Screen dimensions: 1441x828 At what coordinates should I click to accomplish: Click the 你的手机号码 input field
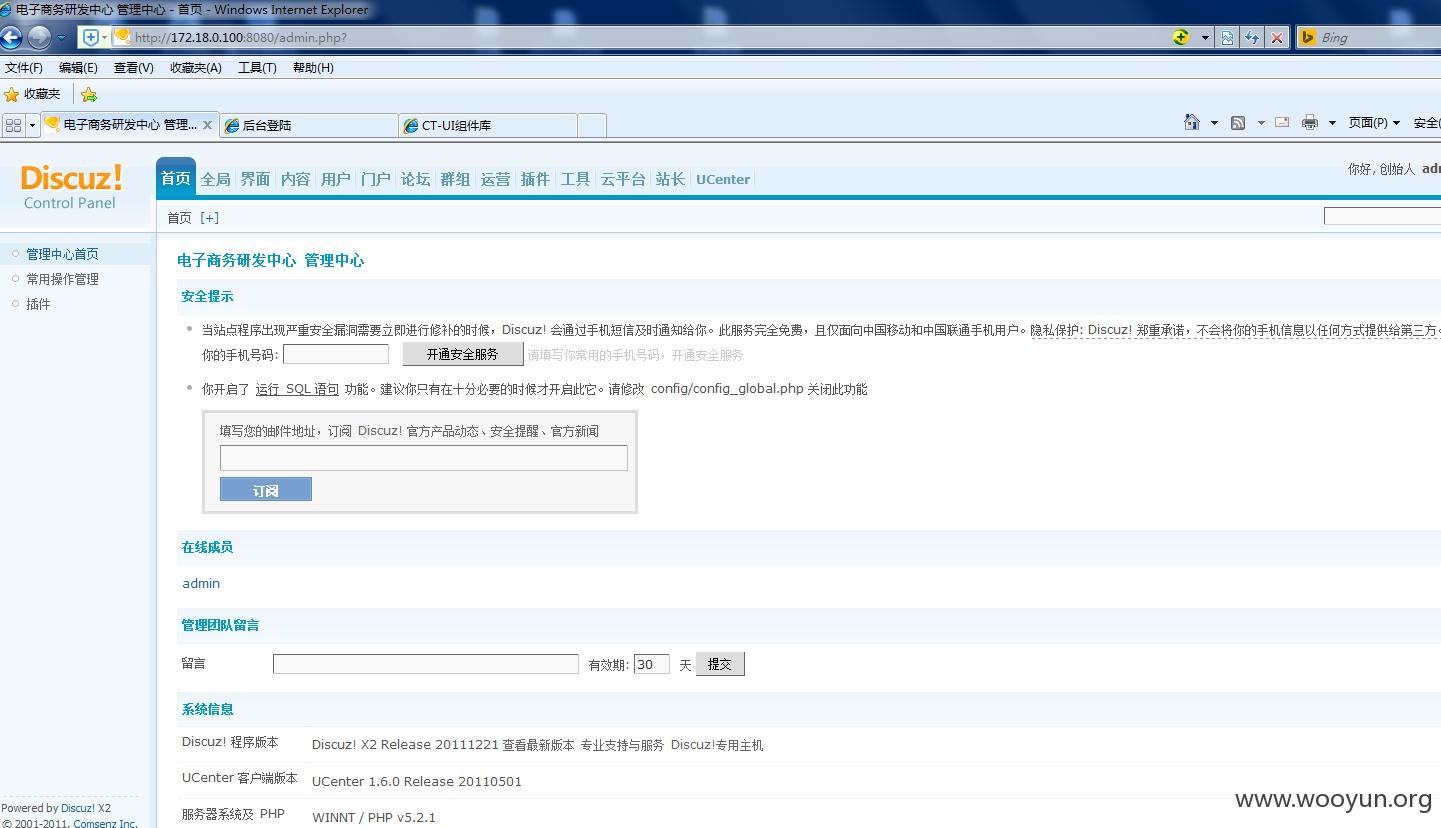336,354
